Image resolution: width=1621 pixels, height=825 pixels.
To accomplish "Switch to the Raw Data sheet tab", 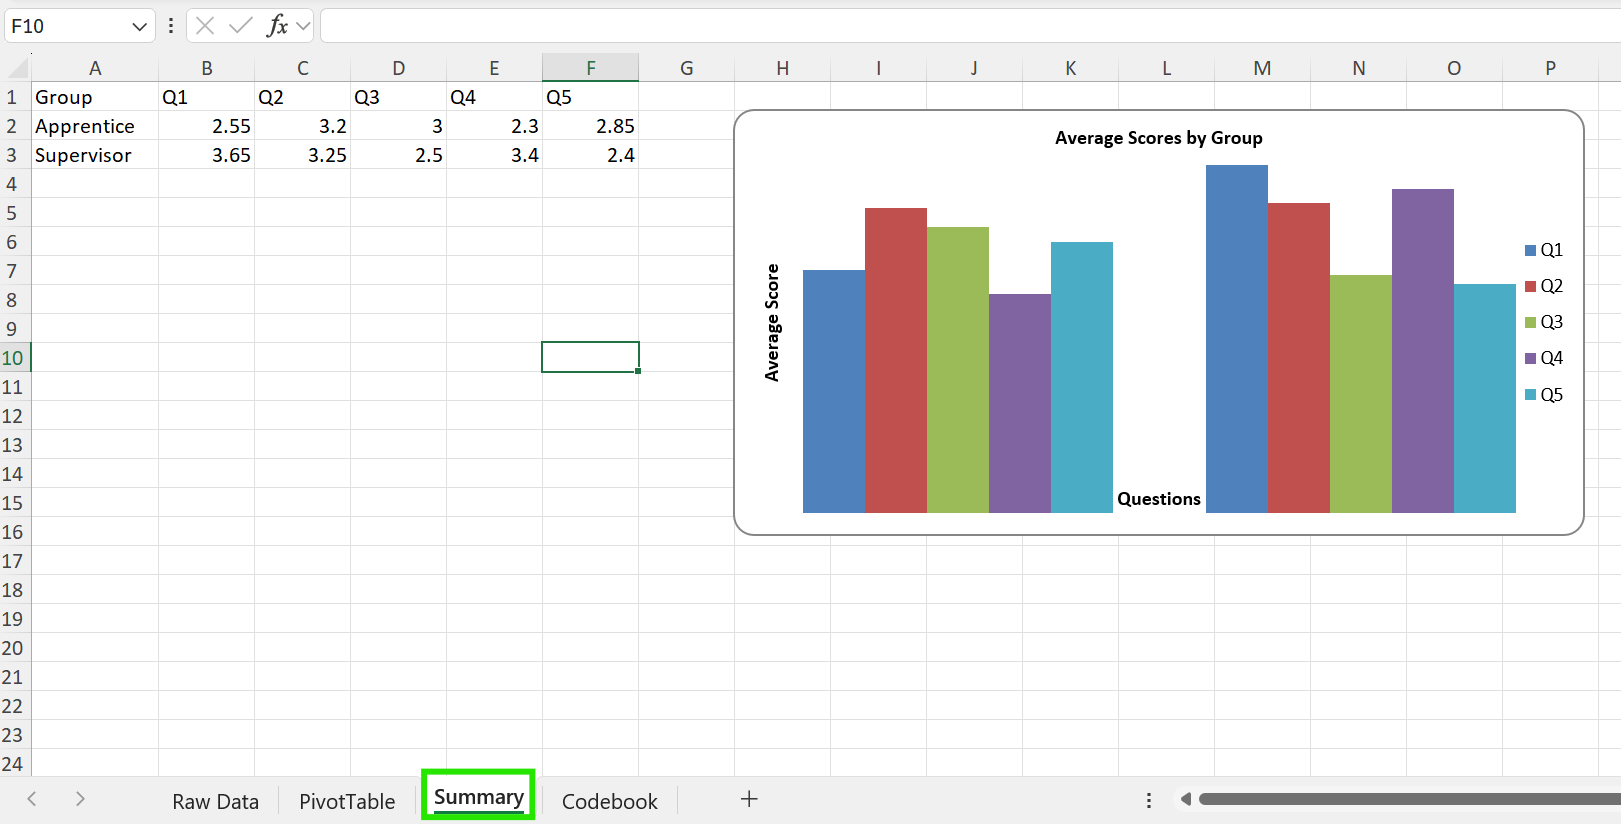I will tap(215, 801).
